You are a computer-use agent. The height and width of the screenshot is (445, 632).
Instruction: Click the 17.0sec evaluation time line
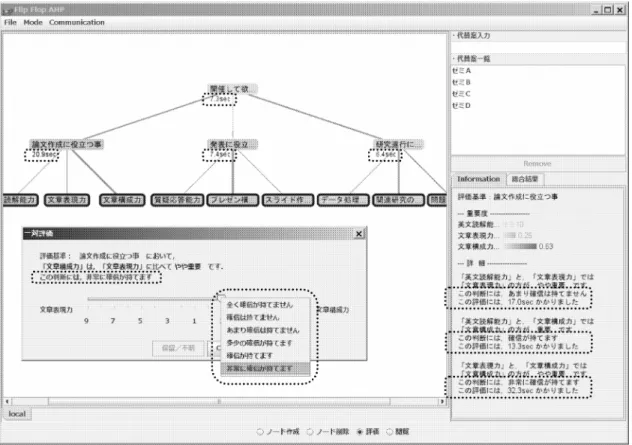click(518, 302)
